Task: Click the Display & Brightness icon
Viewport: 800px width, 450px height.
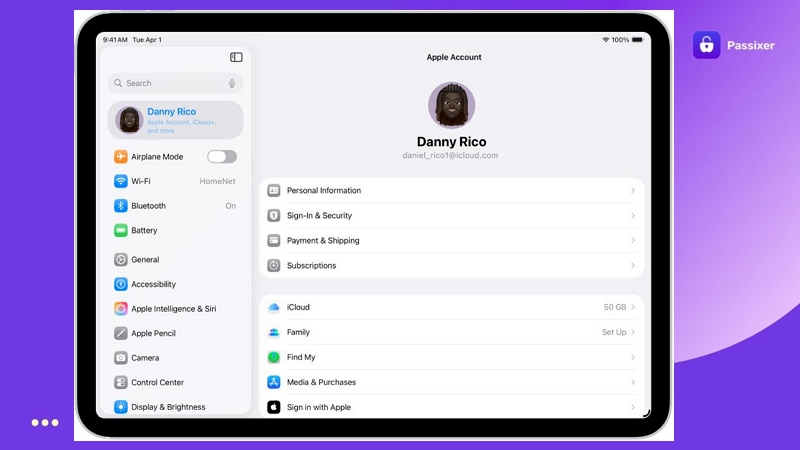Action: coord(120,407)
